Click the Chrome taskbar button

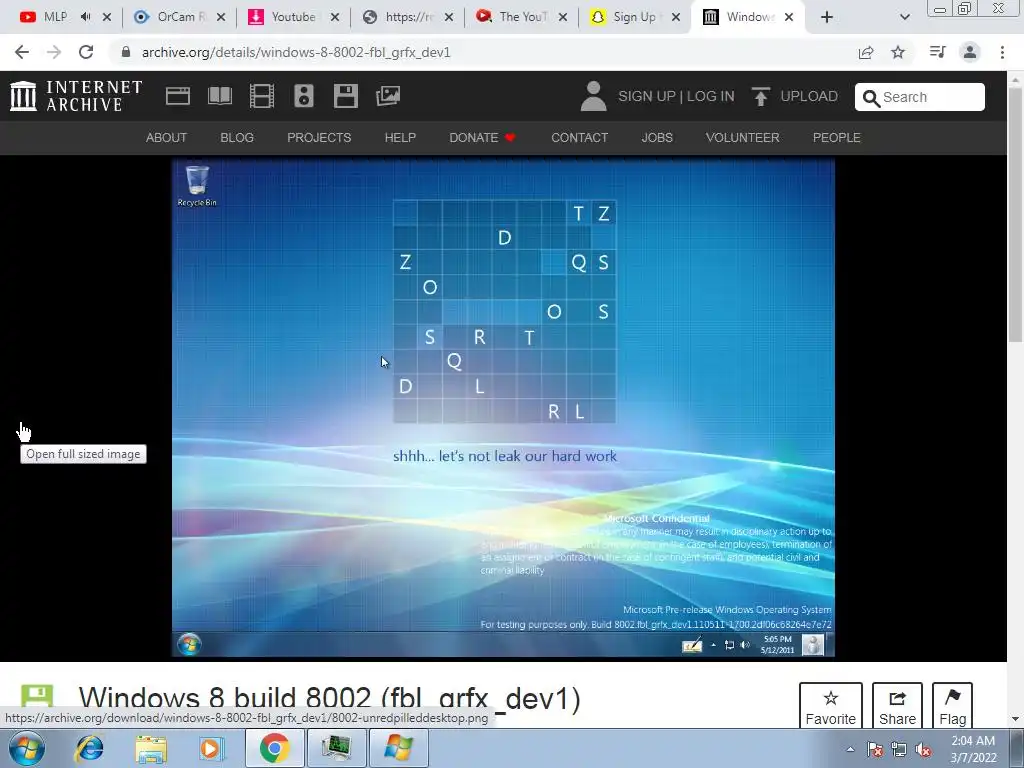coord(274,748)
